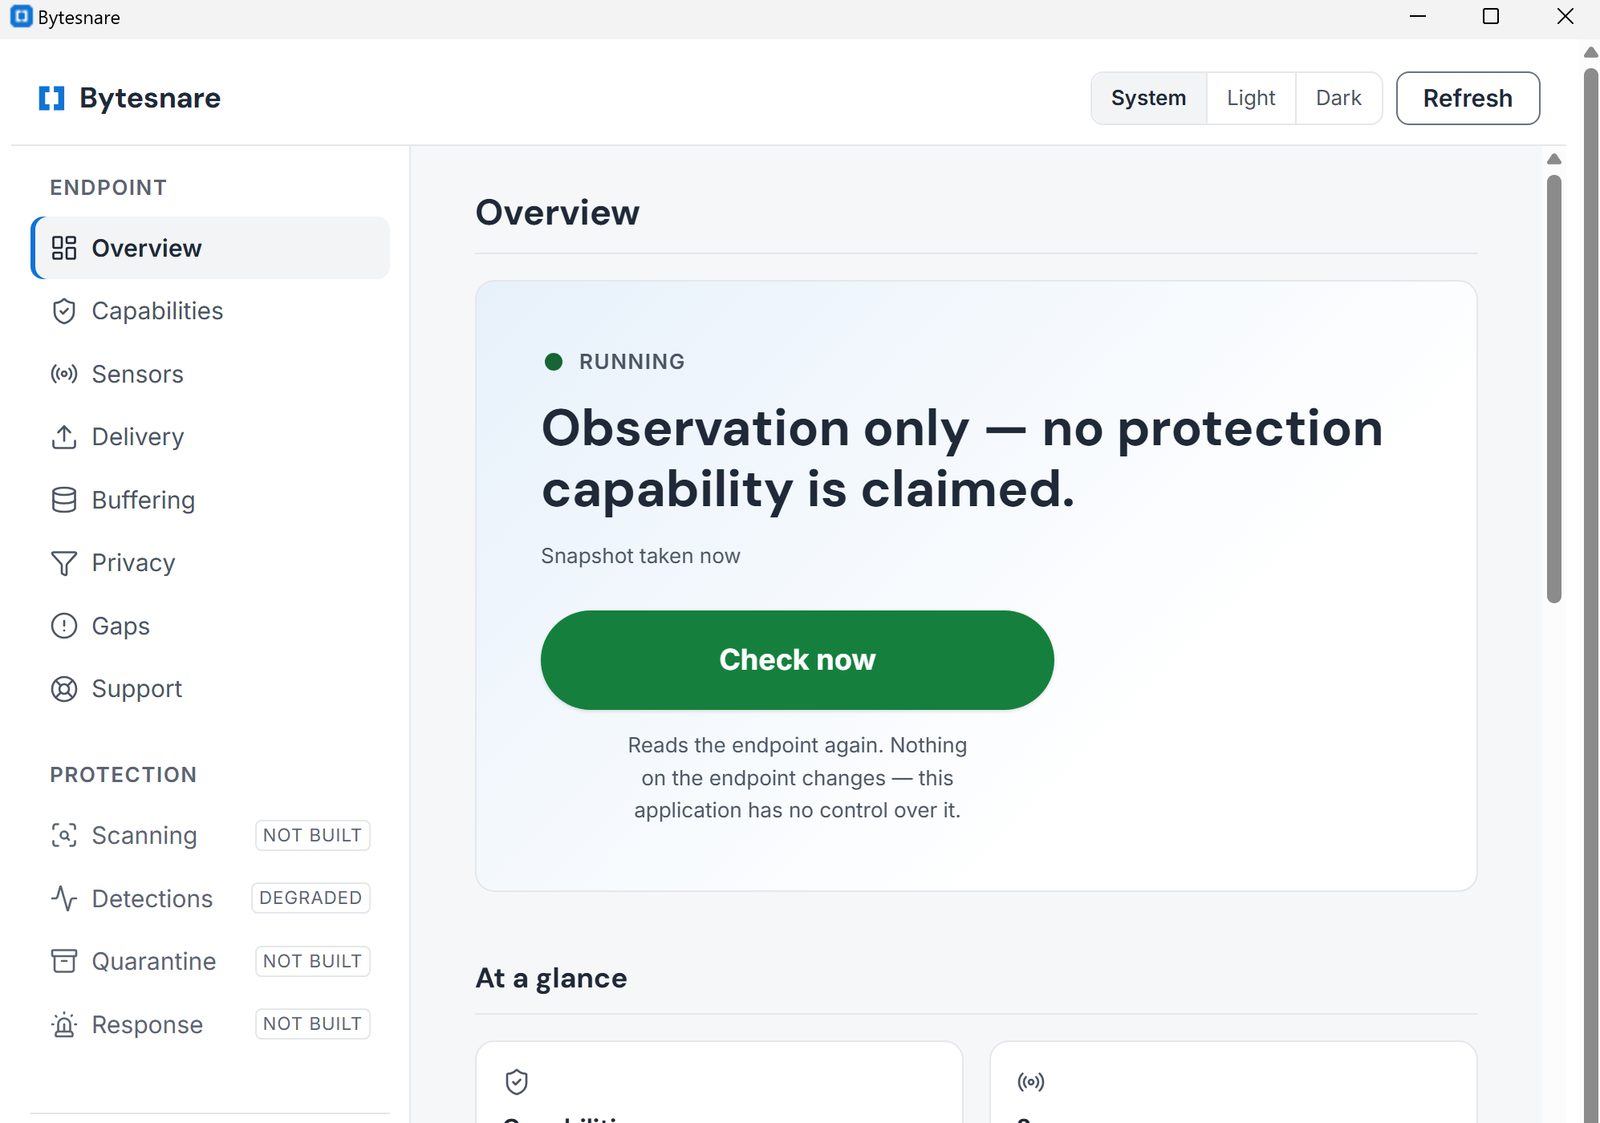Click the Overview grid icon in sidebar
This screenshot has height=1123, width=1600.
pyautogui.click(x=64, y=248)
